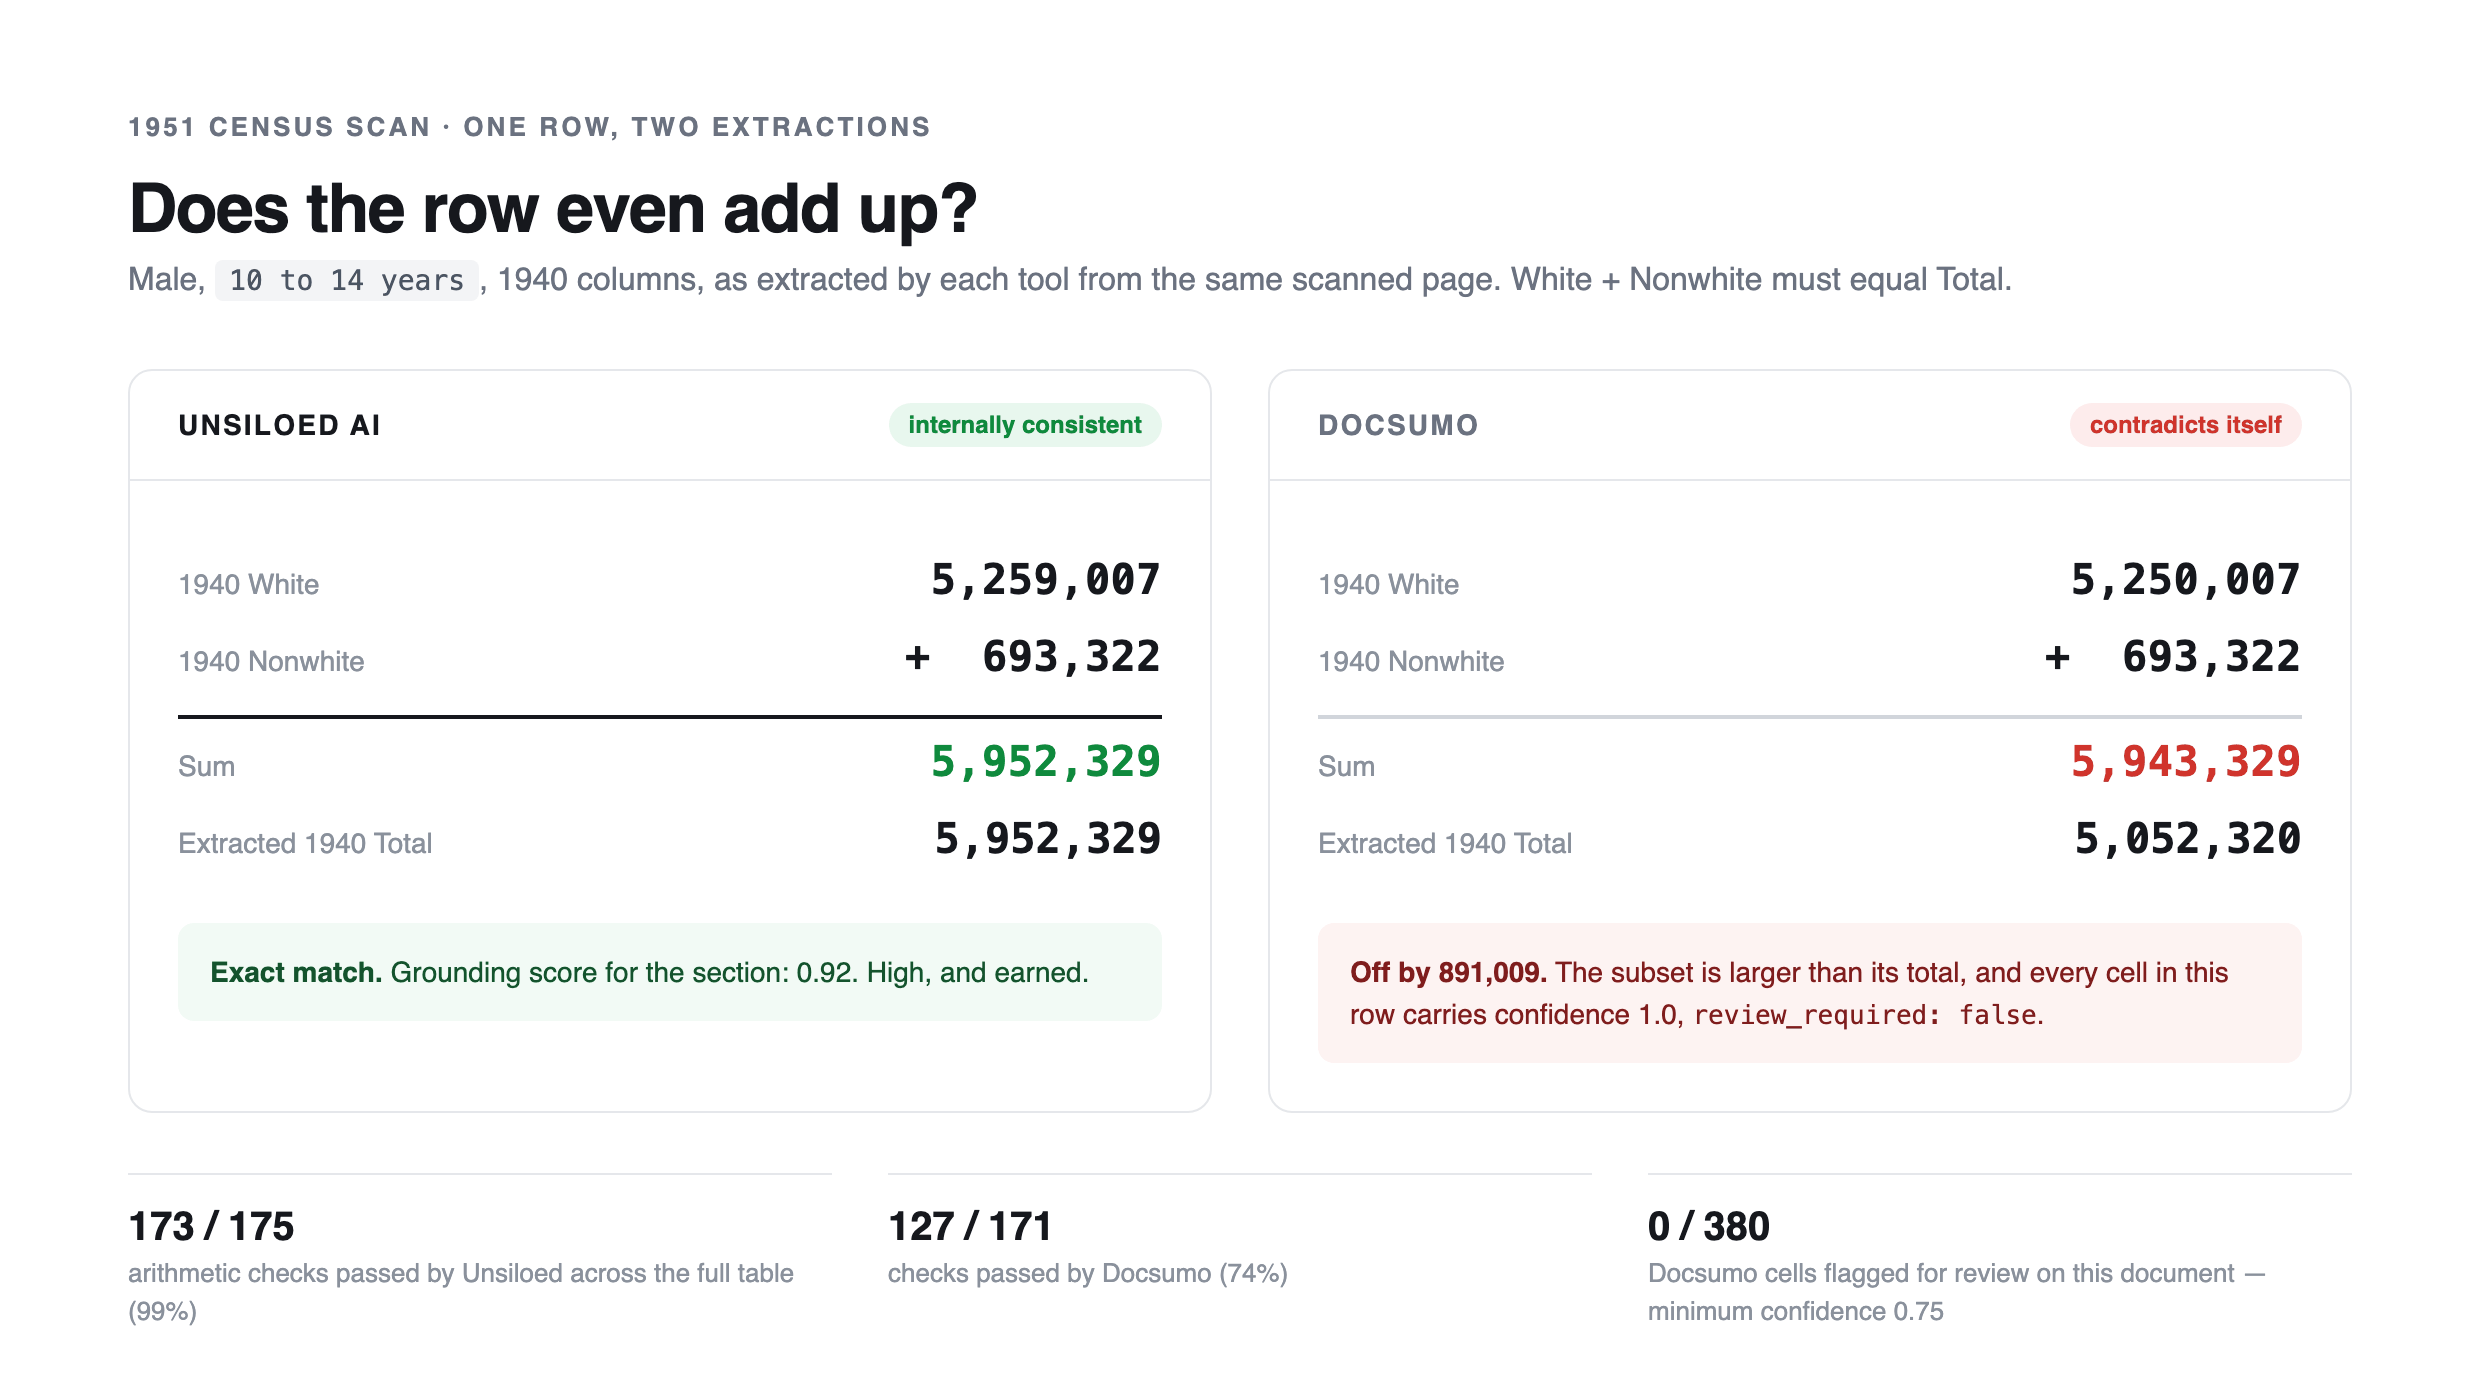Image resolution: width=2480 pixels, height=1382 pixels.
Task: Click the 127 / 171 statistic
Action: pyautogui.click(x=970, y=1226)
